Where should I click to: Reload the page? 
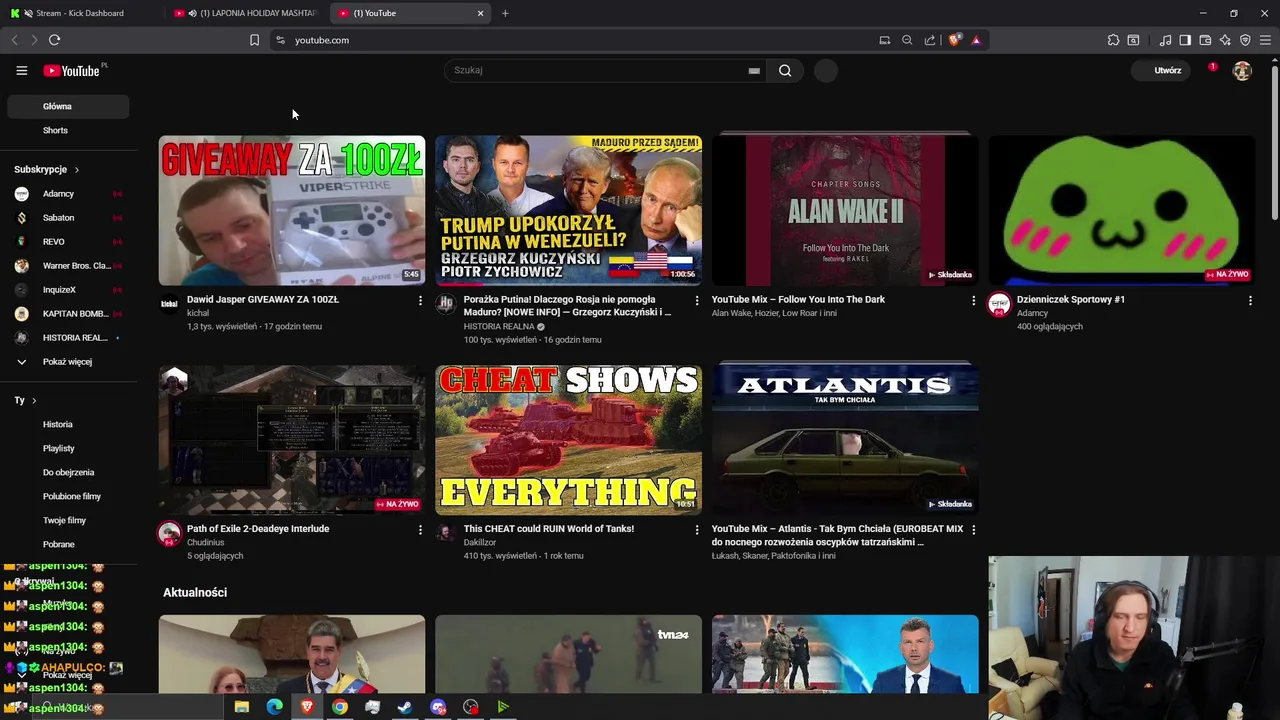54,40
